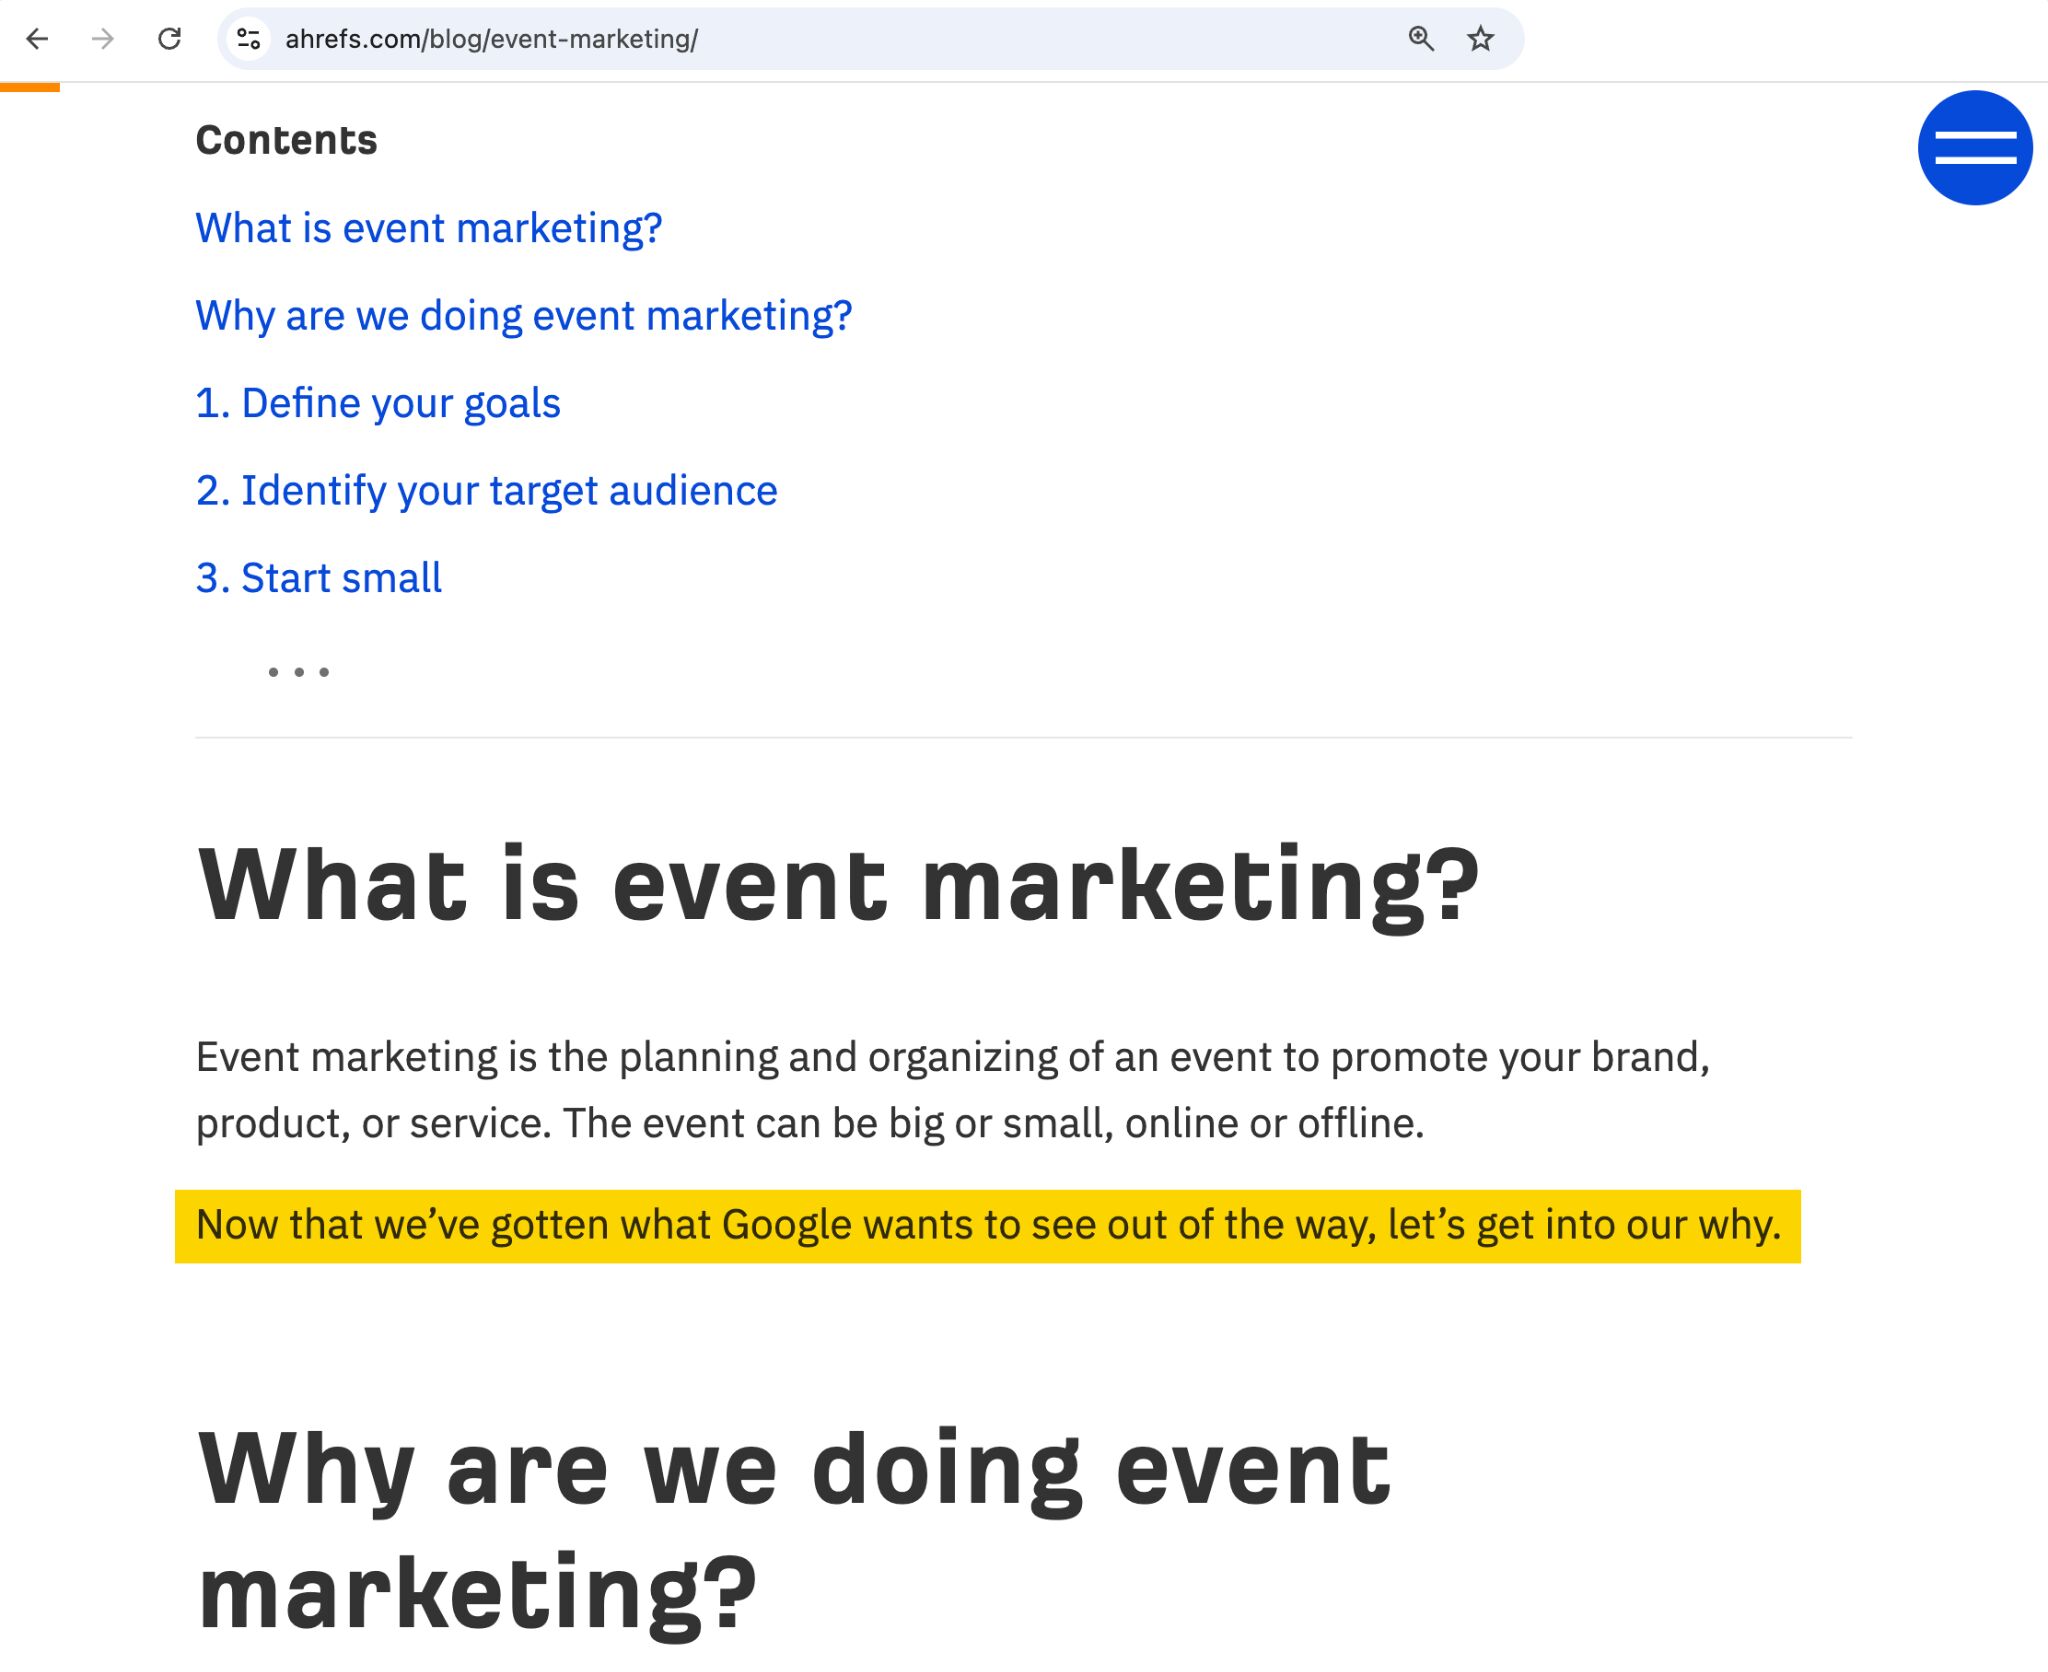Click the page zoom magnifier icon
Viewport: 2048px width, 1672px height.
click(x=1419, y=39)
